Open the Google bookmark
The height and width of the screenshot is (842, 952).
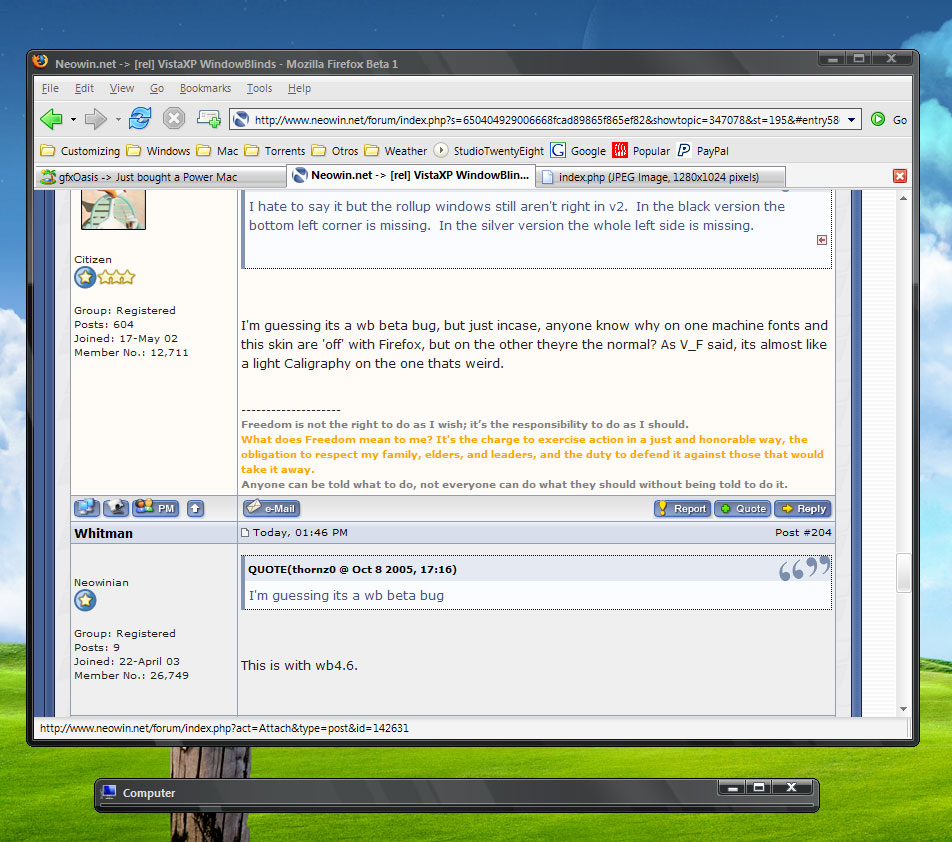point(578,151)
